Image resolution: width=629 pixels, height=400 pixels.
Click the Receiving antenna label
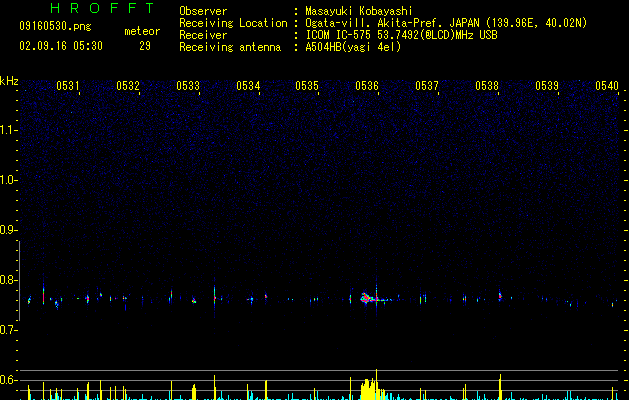230,47
